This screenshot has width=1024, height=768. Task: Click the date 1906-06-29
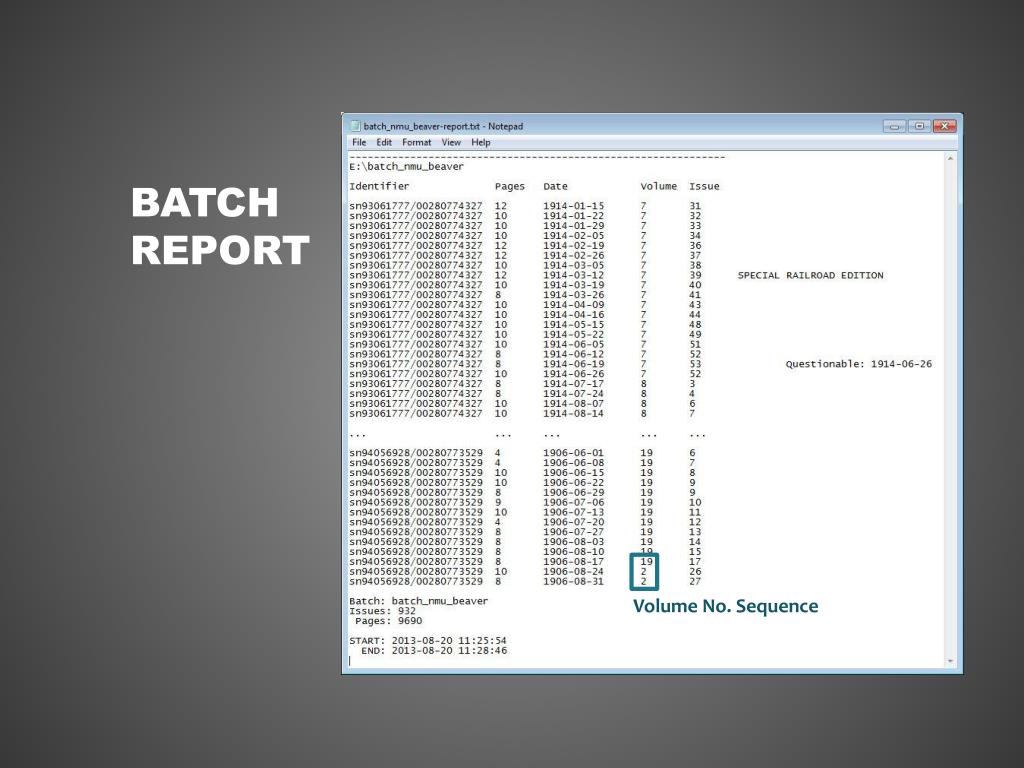574,492
